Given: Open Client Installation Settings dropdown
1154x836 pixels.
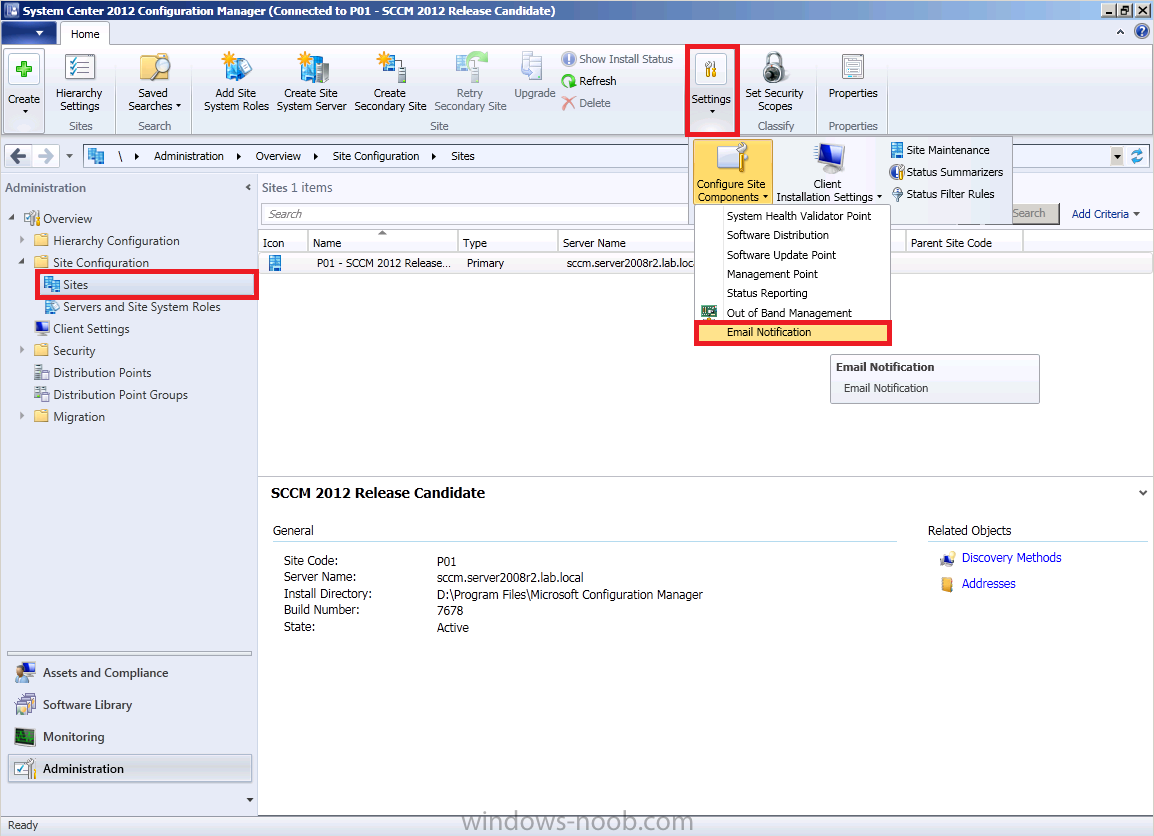Looking at the screenshot, I should (829, 172).
